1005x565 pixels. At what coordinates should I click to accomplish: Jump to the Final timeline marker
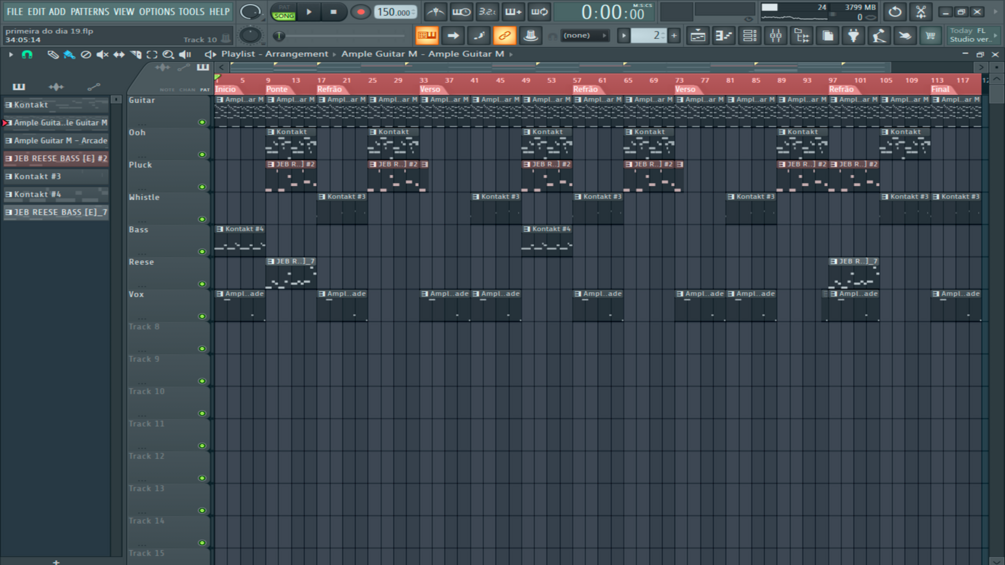click(940, 89)
